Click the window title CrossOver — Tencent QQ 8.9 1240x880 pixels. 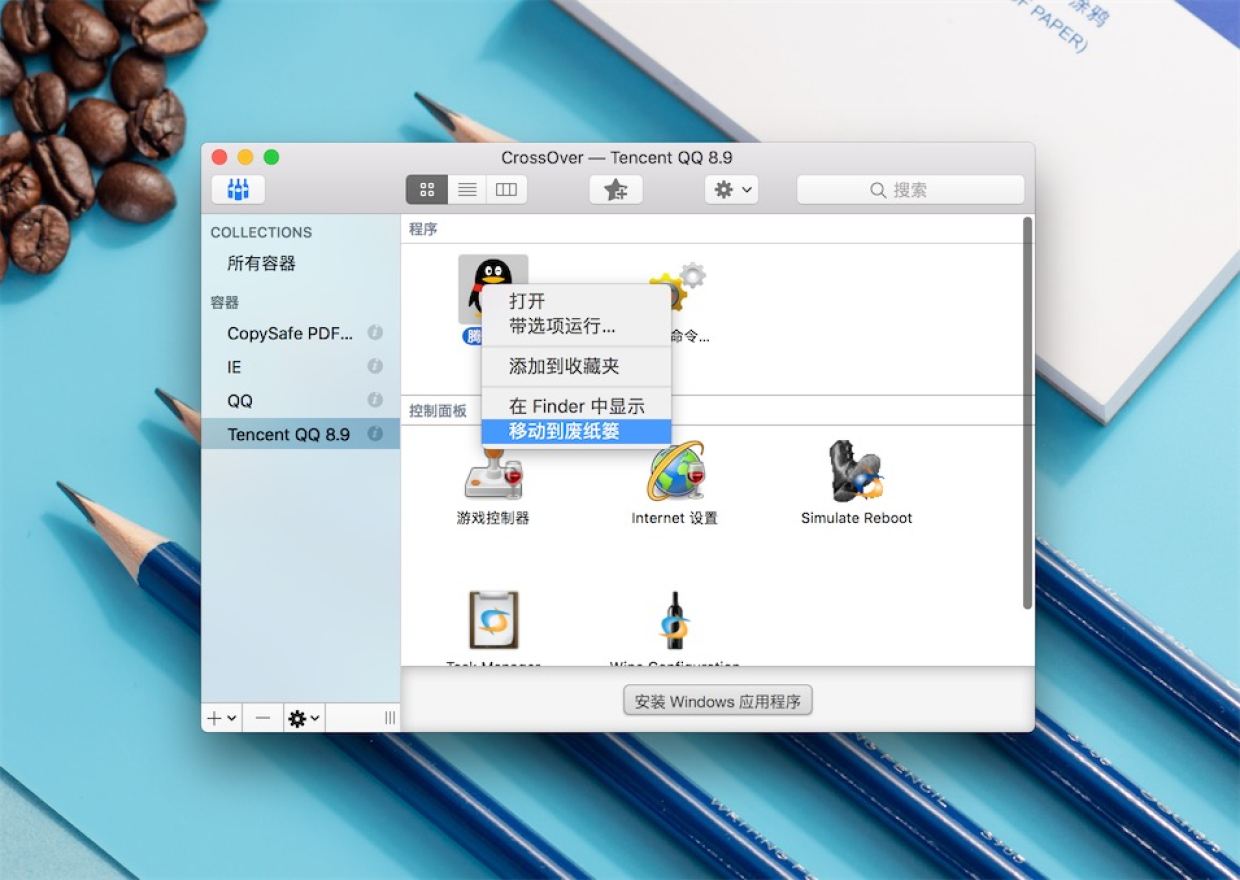(x=617, y=158)
